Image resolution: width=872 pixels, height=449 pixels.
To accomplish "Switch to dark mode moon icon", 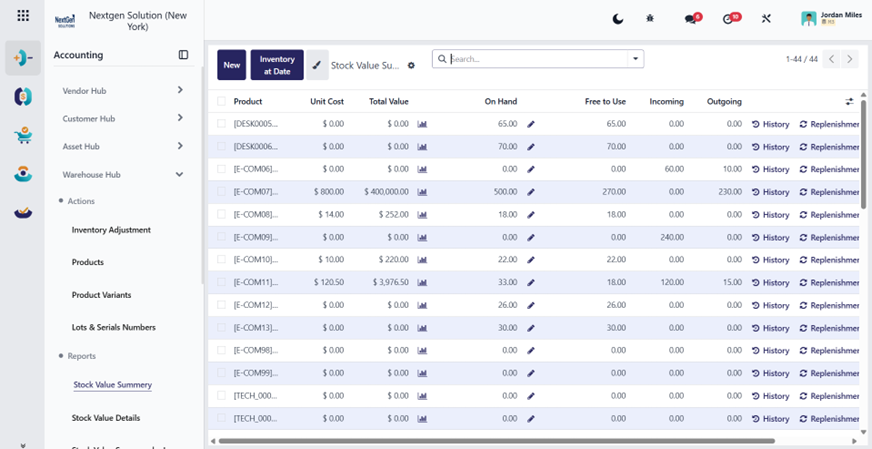I will (x=618, y=19).
